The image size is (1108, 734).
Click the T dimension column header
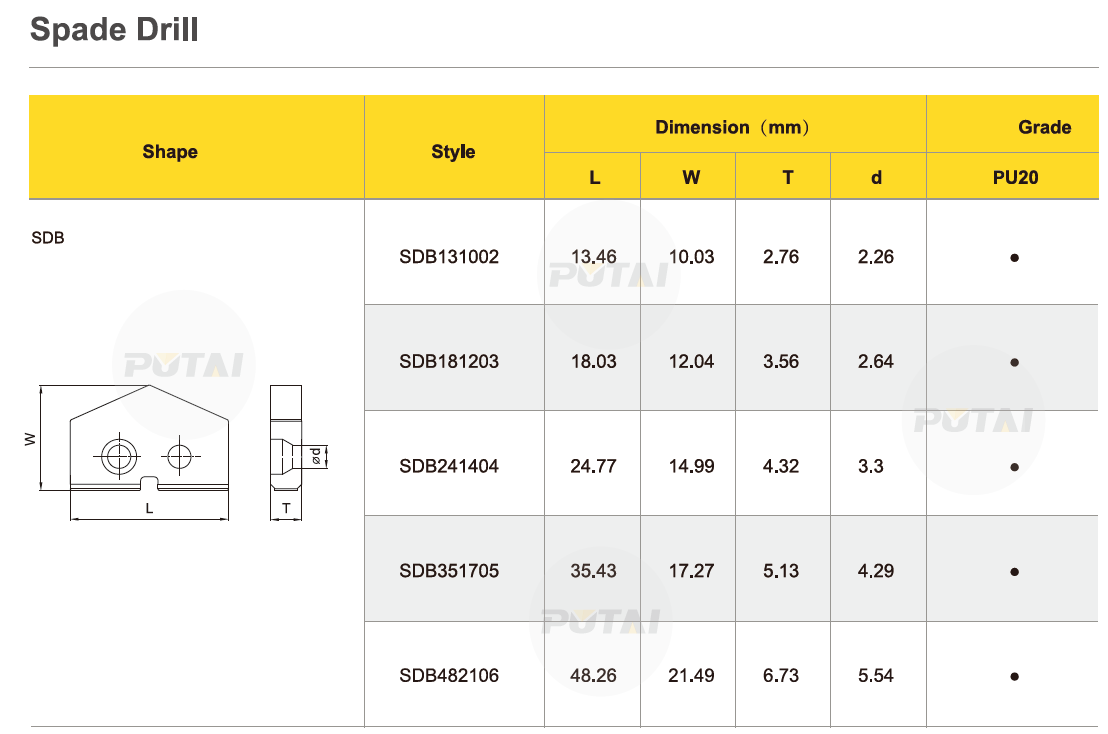click(787, 178)
